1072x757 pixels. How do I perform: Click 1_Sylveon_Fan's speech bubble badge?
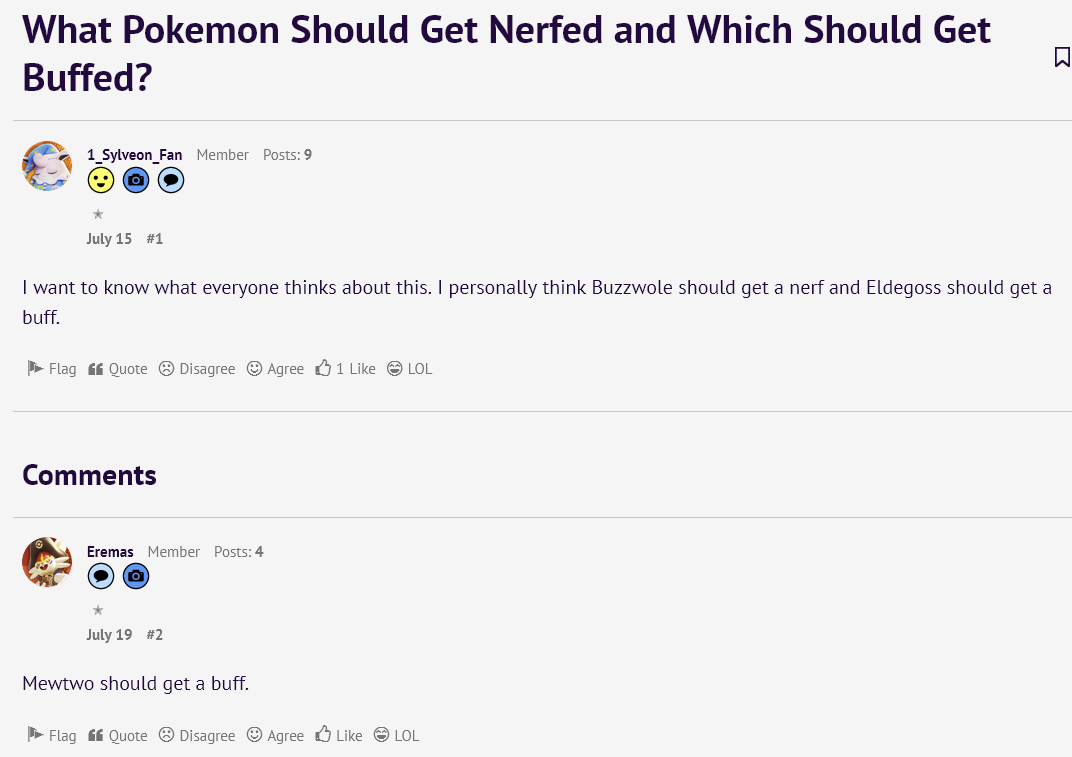171,181
